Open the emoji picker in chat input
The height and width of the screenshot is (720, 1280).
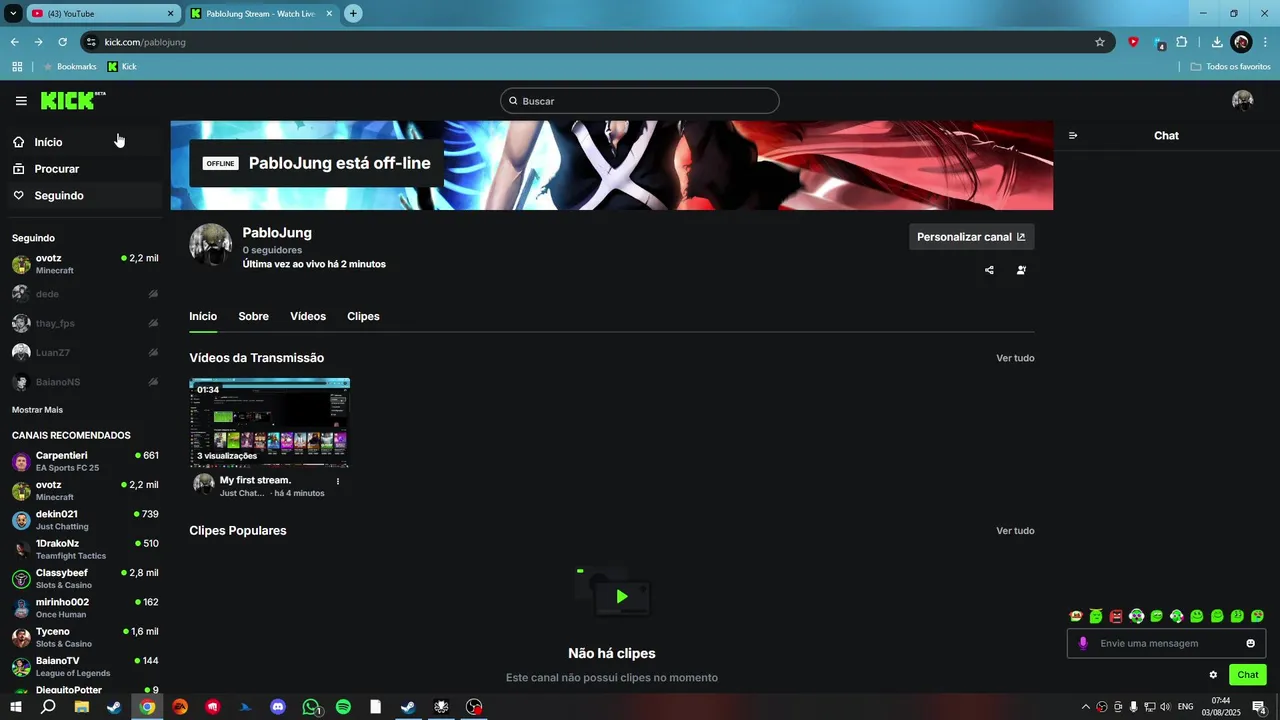[x=1250, y=643]
